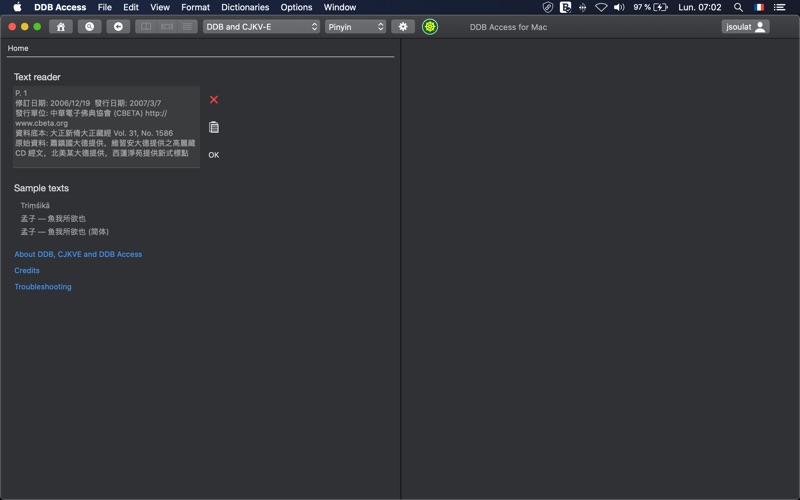
Task: Open the File menu
Action: coord(105,7)
